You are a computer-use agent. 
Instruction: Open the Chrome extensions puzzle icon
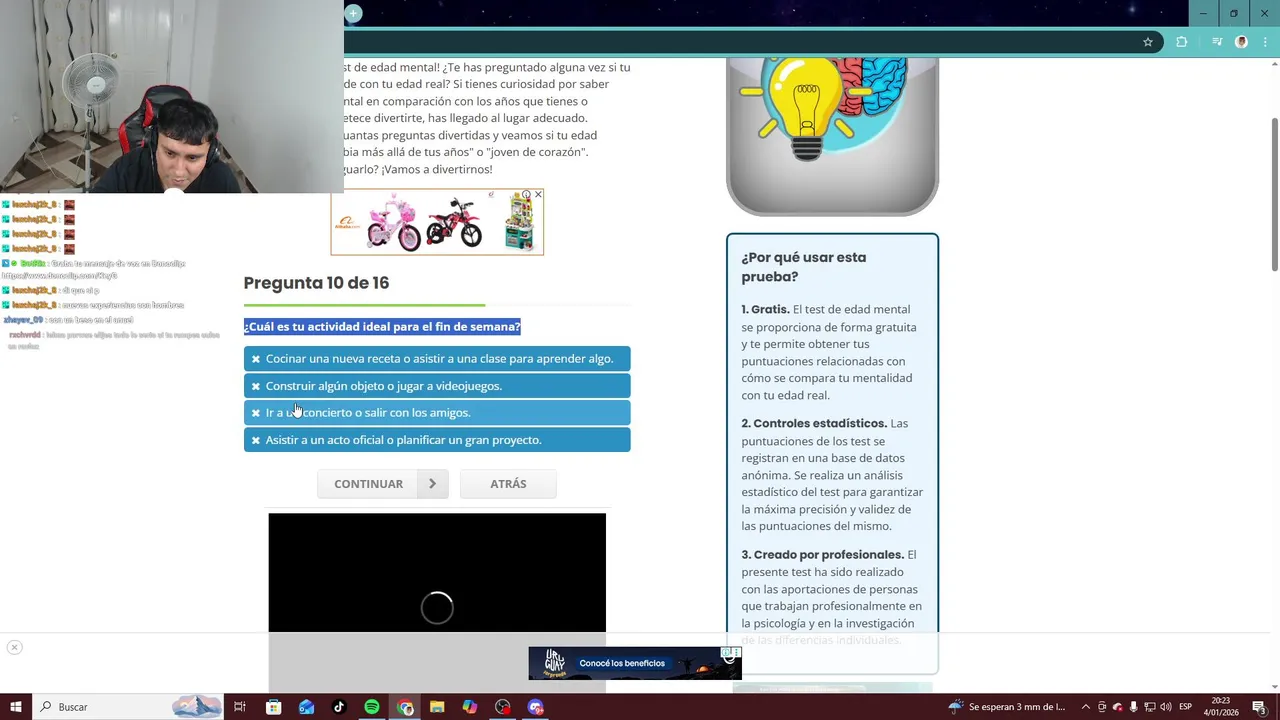[x=1182, y=42]
